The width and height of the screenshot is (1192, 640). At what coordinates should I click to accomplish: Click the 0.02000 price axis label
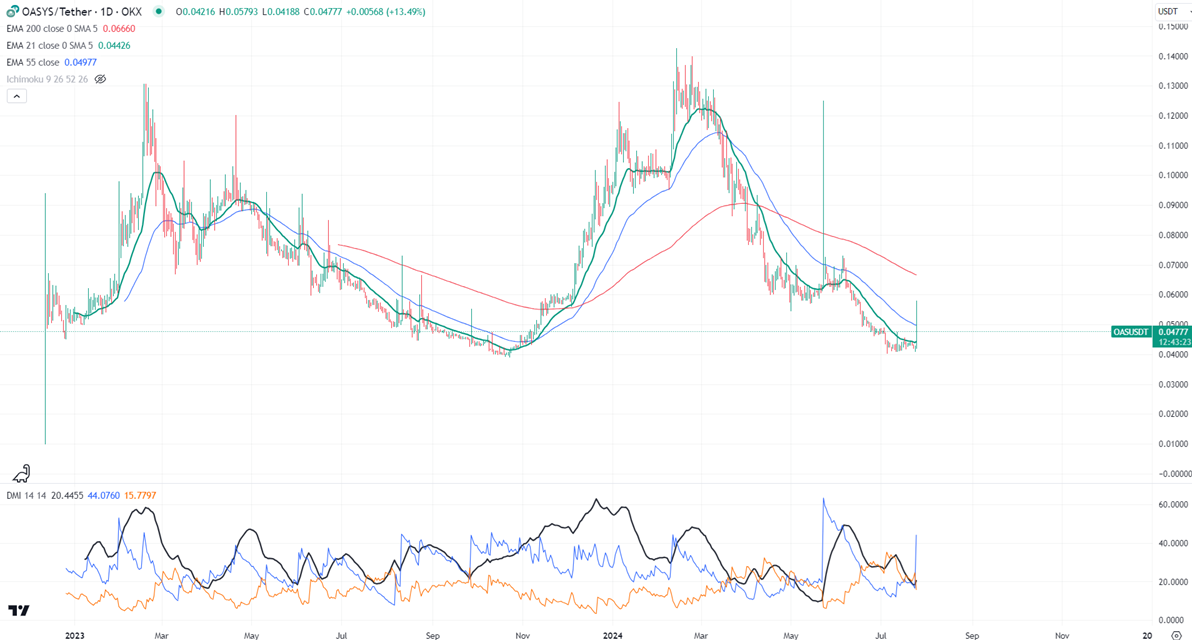pyautogui.click(x=1173, y=414)
